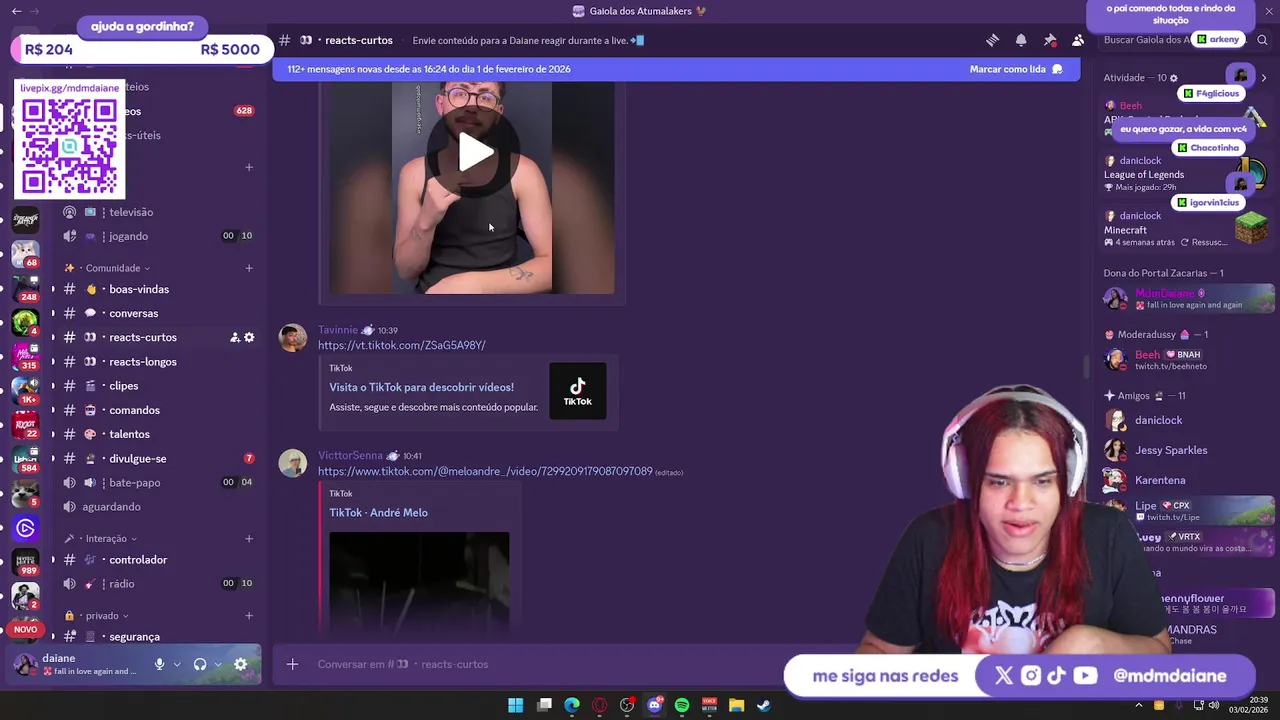Add a channel to Comunidade category
The image size is (1280, 720).
(x=249, y=268)
